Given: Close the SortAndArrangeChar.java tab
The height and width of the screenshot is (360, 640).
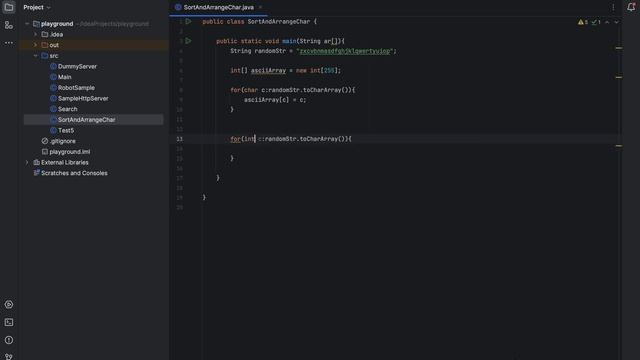Looking at the screenshot, I should tap(260, 7).
